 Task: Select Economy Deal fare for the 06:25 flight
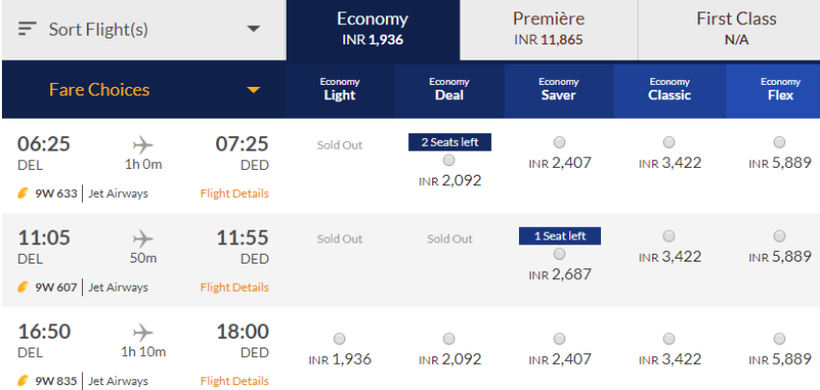(x=449, y=160)
